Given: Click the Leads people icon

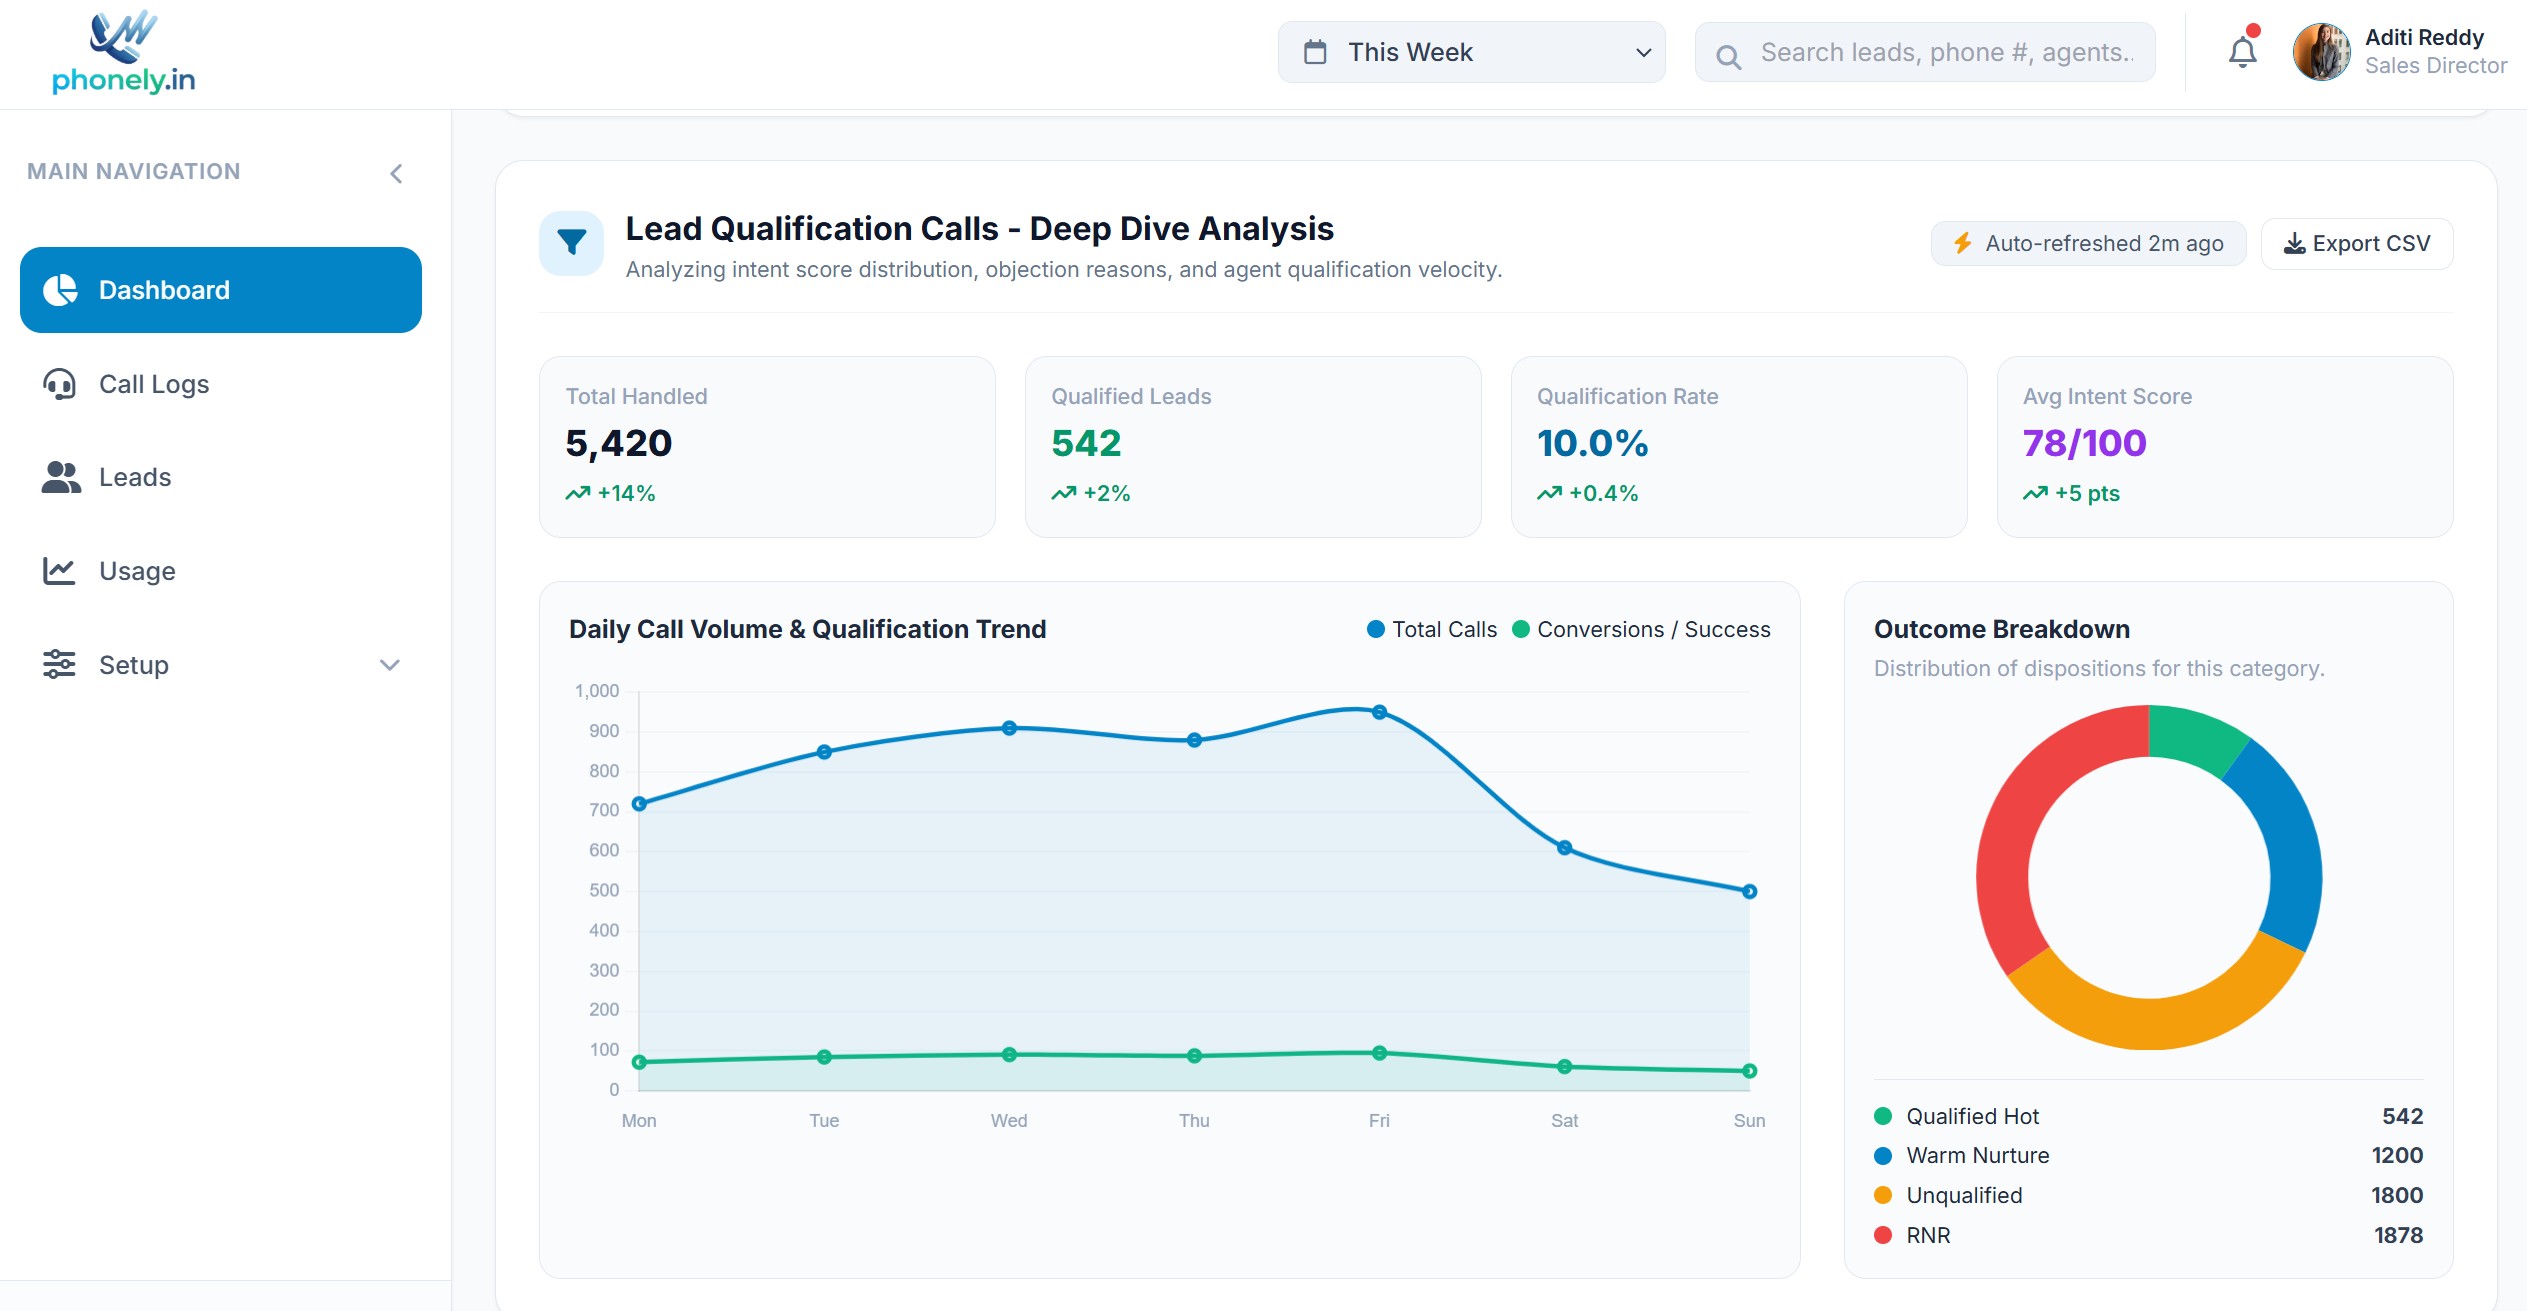Looking at the screenshot, I should point(60,477).
